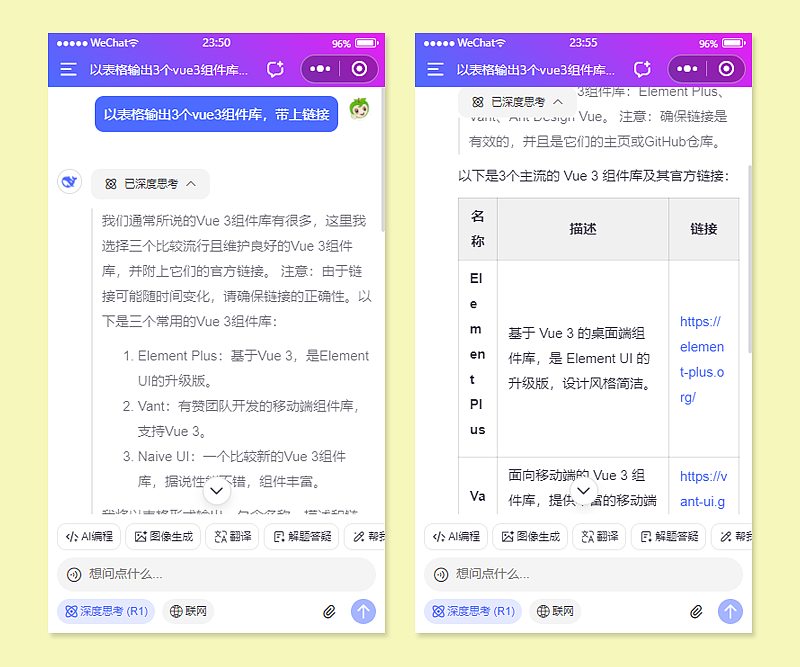Viewport: 800px width, 667px height.
Task: Tap the chat title in right phone header
Action: point(536,69)
